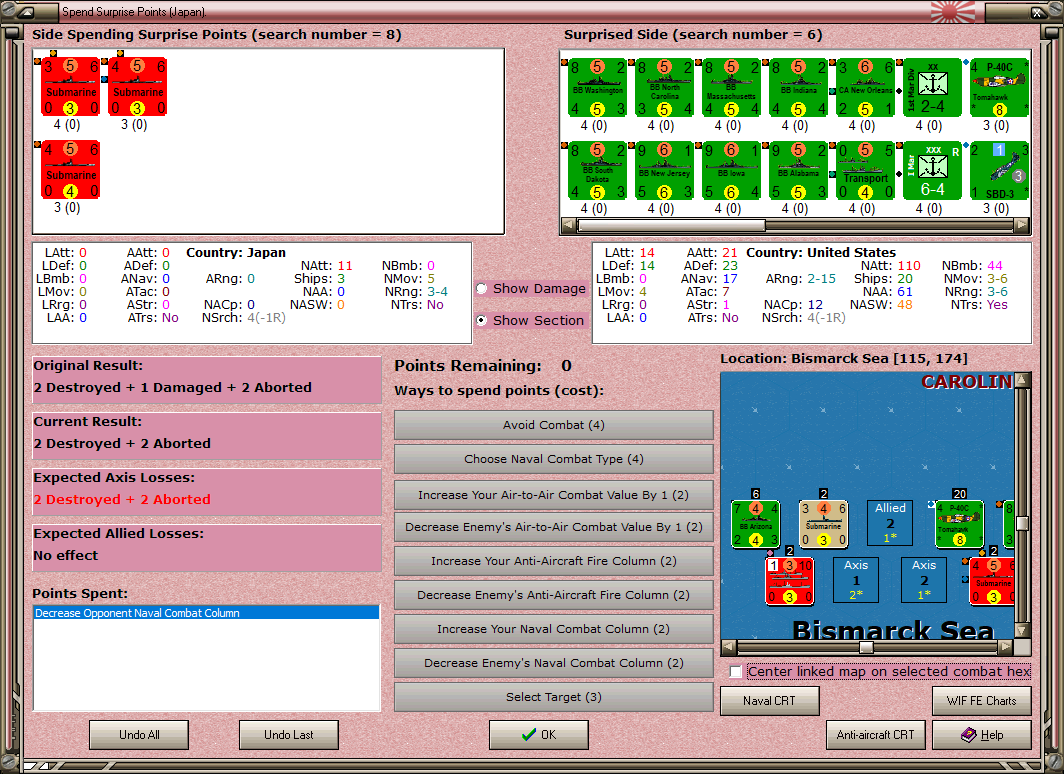1064x774 pixels.
Task: Click P-40C Tomahawk counter on the map
Action: click(960, 524)
